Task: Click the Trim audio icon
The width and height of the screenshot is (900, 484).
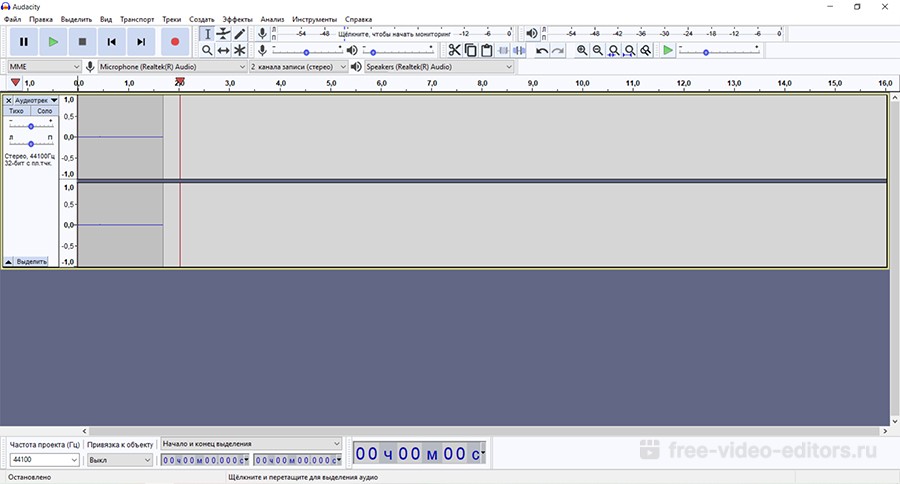Action: pyautogui.click(x=503, y=51)
